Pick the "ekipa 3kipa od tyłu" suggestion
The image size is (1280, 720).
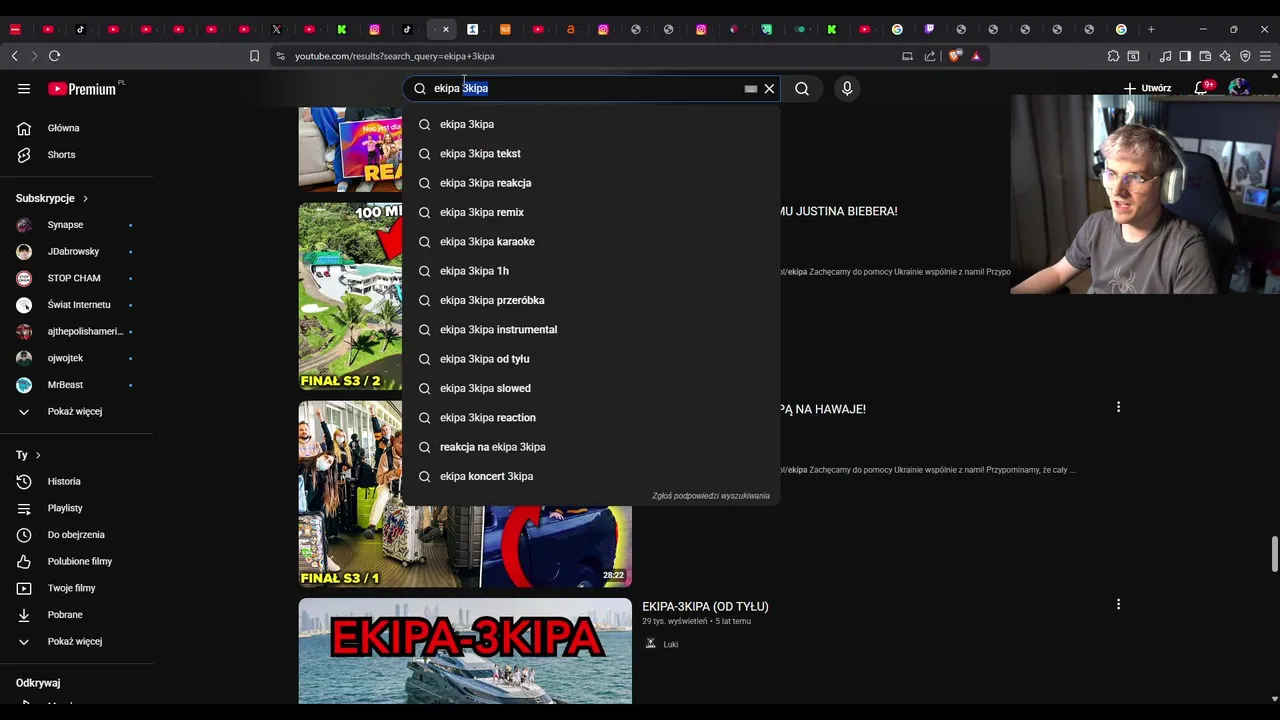point(590,359)
